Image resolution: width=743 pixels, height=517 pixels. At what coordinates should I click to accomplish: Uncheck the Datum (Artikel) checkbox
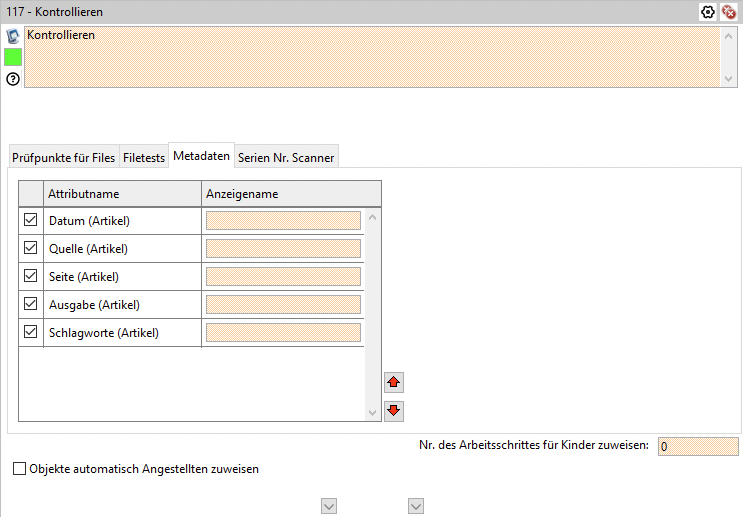30,220
